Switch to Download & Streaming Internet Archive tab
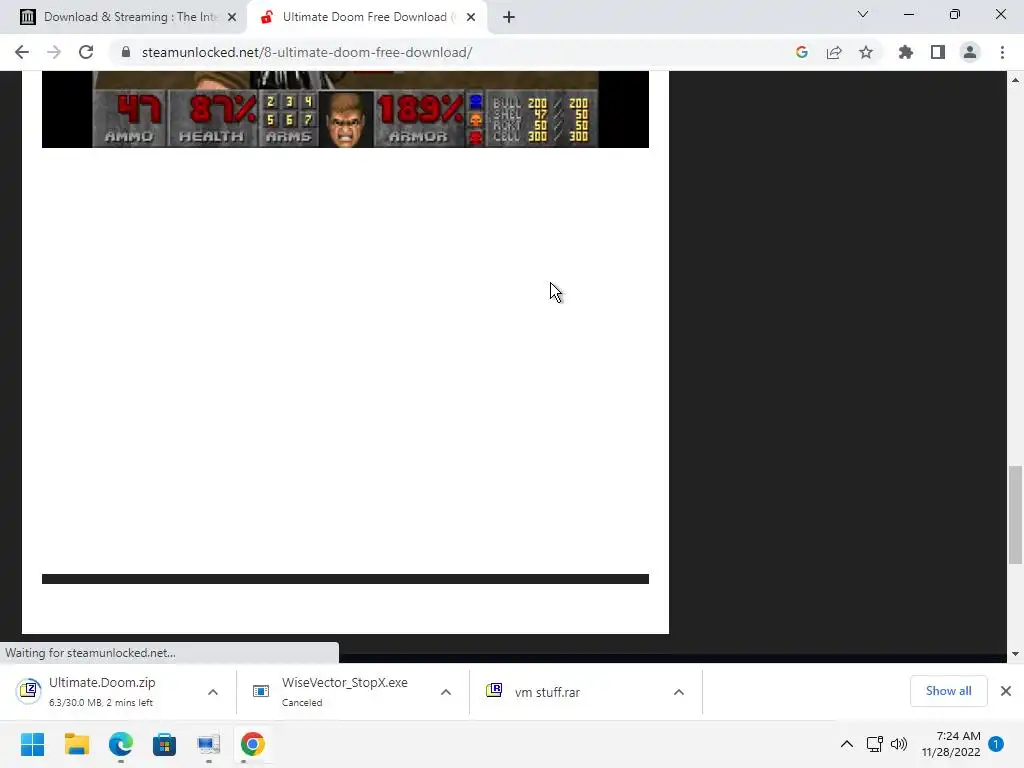 (x=123, y=17)
